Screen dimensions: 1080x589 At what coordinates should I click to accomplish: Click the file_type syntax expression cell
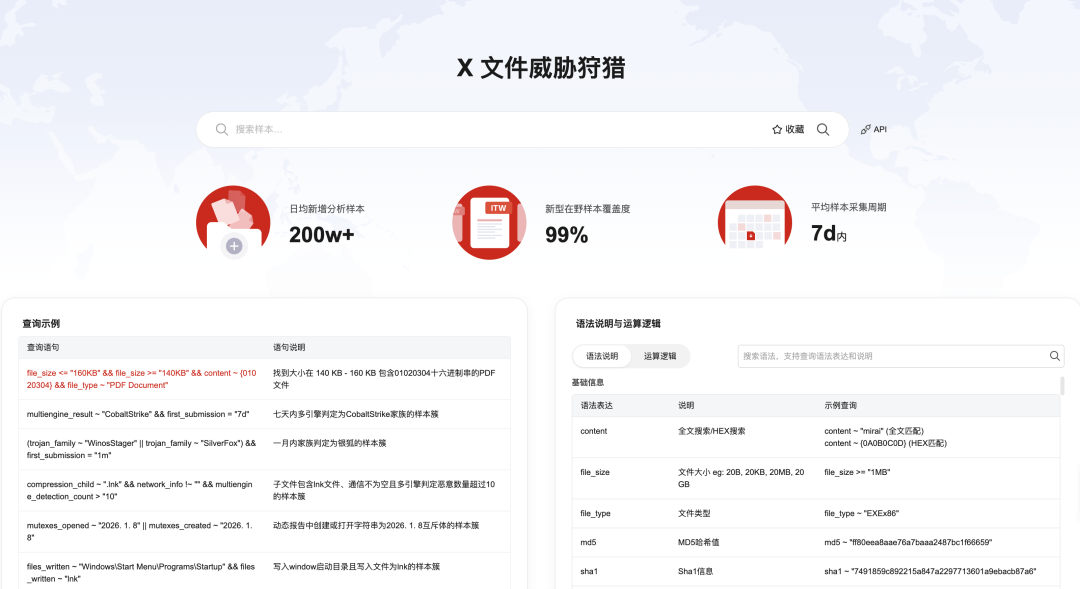click(x=596, y=513)
